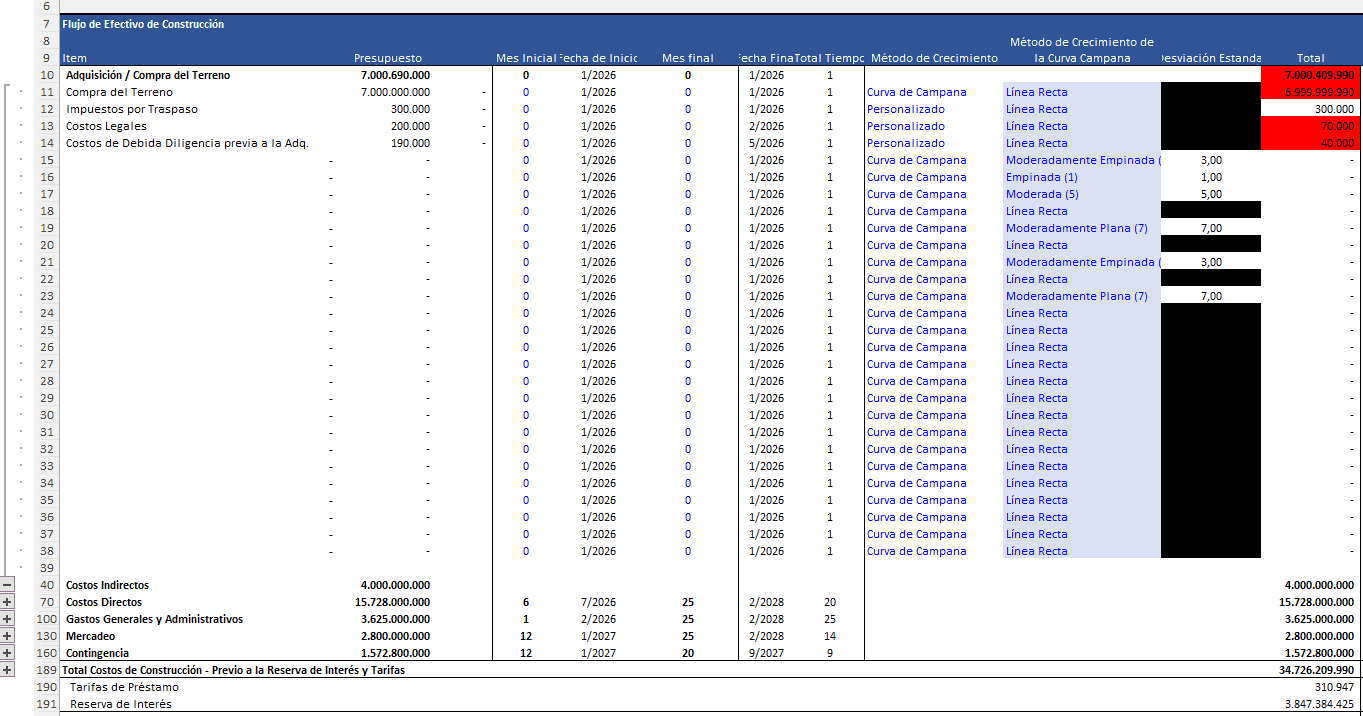Click the 'Método de Crecimiento' column header

click(934, 58)
